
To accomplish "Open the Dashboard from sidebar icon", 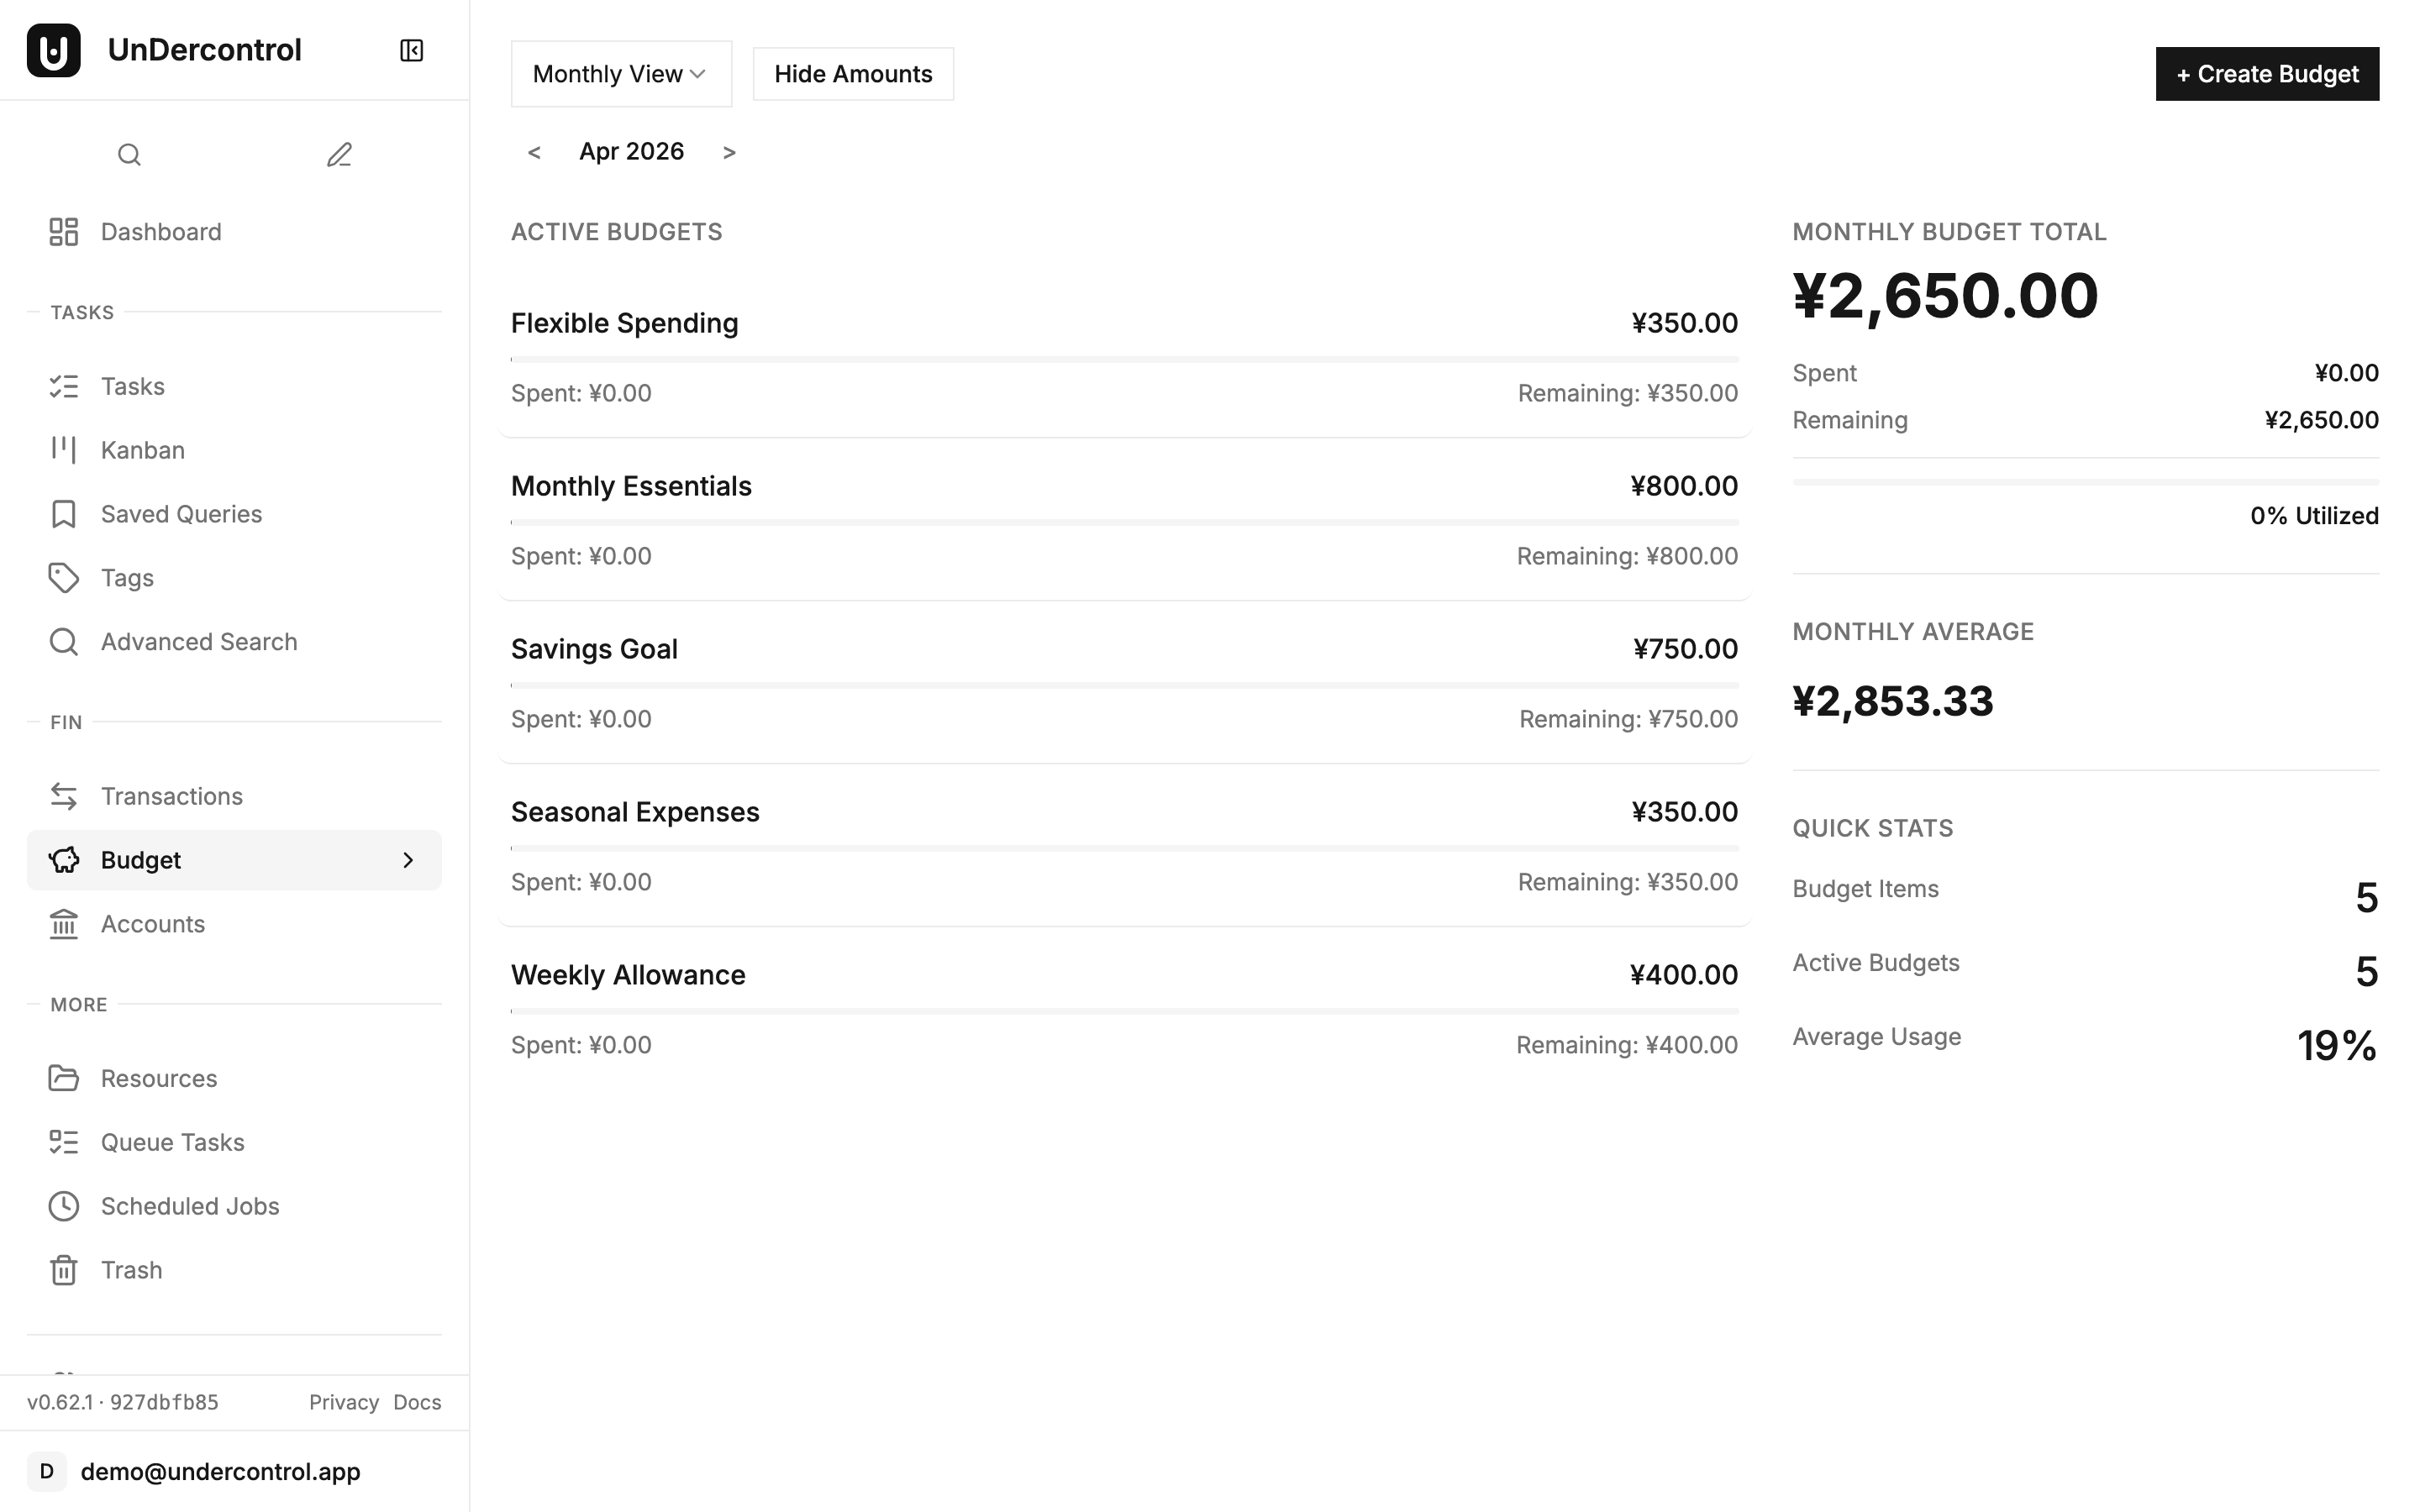I will click(x=64, y=231).
